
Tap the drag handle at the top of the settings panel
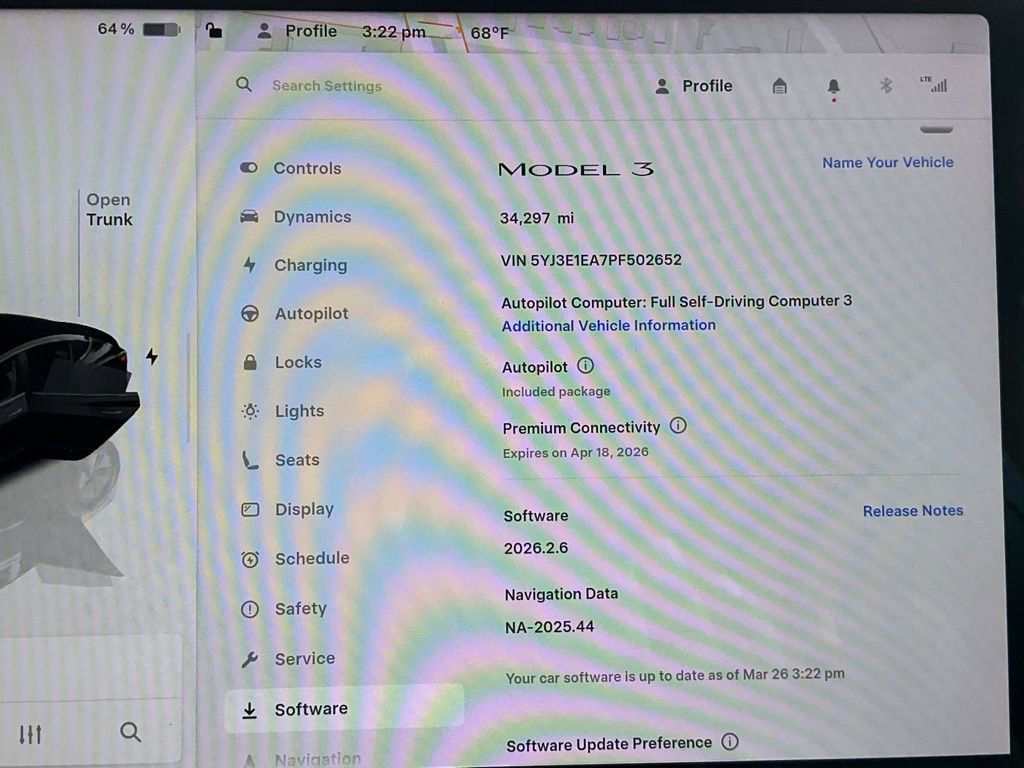click(x=936, y=130)
